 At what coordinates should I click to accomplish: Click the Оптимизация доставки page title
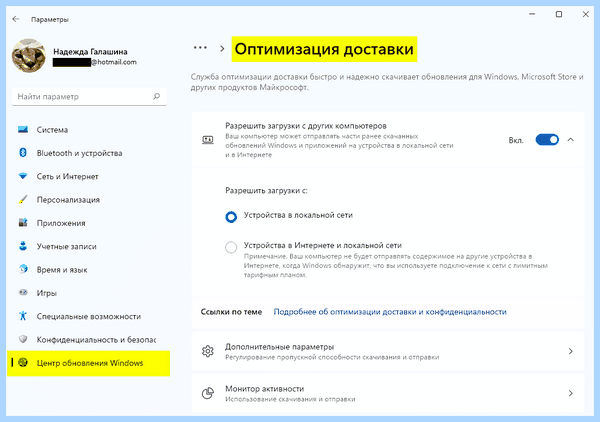[324, 49]
